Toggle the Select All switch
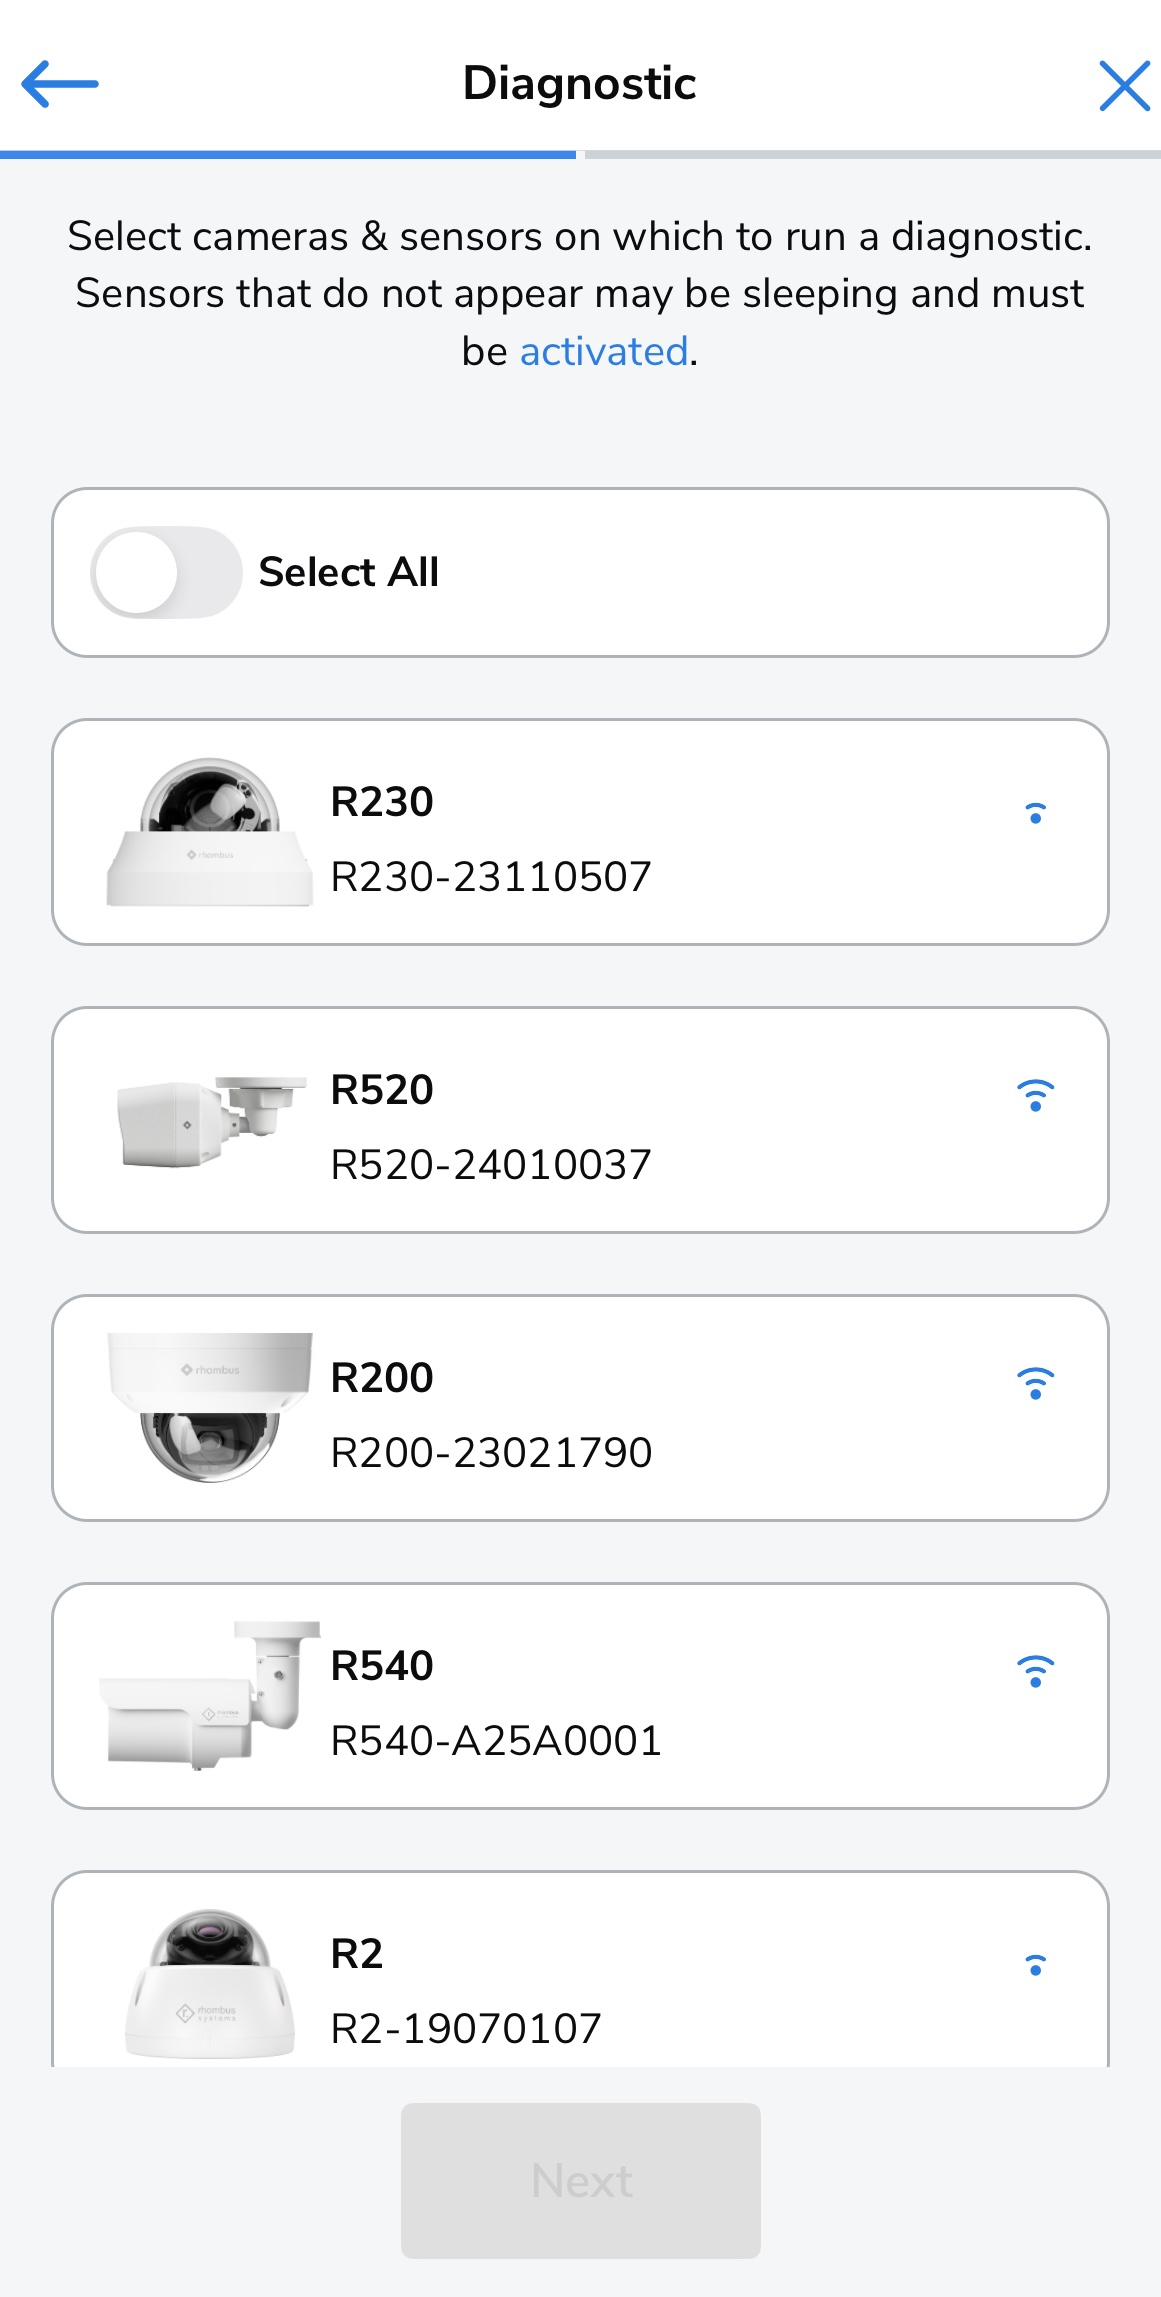The width and height of the screenshot is (1161, 2297). [166, 572]
